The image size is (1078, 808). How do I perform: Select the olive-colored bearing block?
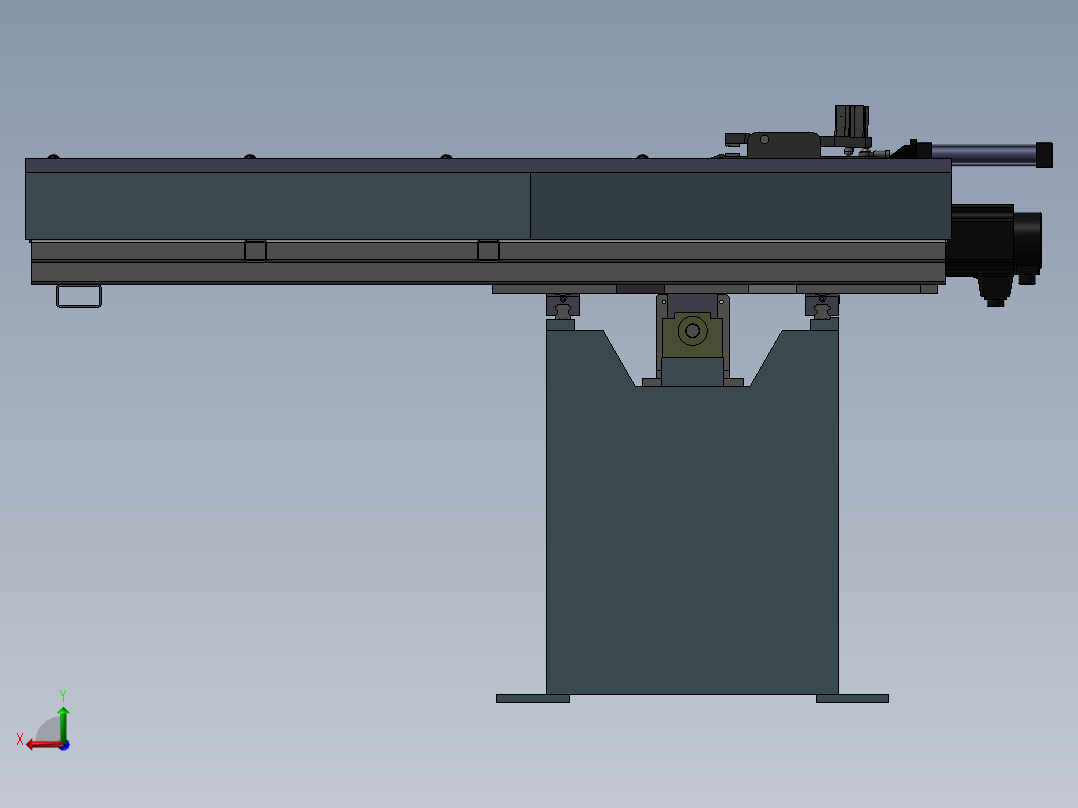click(x=692, y=335)
